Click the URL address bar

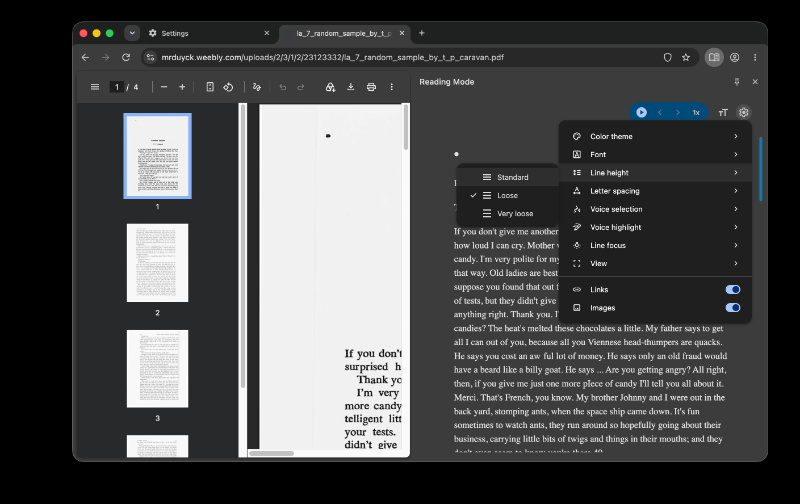[333, 58]
